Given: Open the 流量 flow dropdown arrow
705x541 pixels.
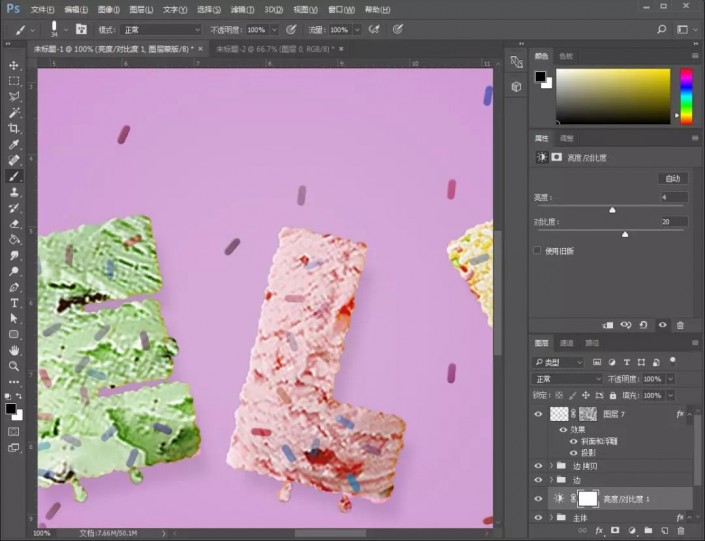Looking at the screenshot, I should coord(357,30).
